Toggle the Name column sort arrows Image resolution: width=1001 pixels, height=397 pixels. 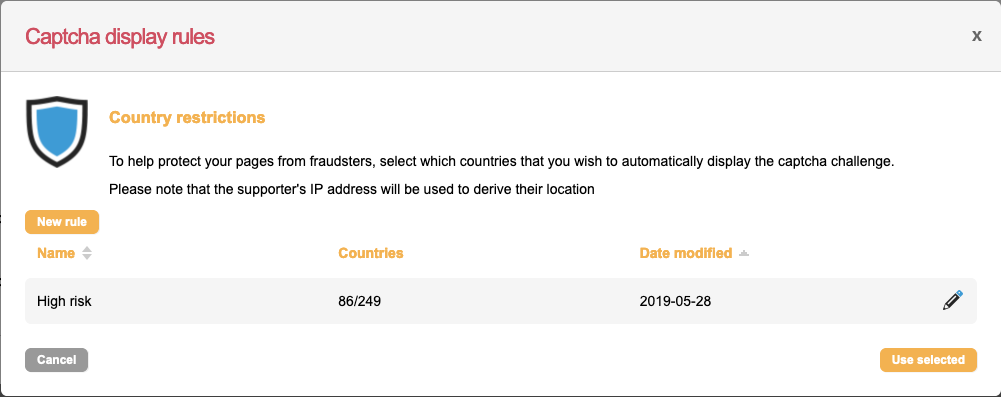pos(87,253)
